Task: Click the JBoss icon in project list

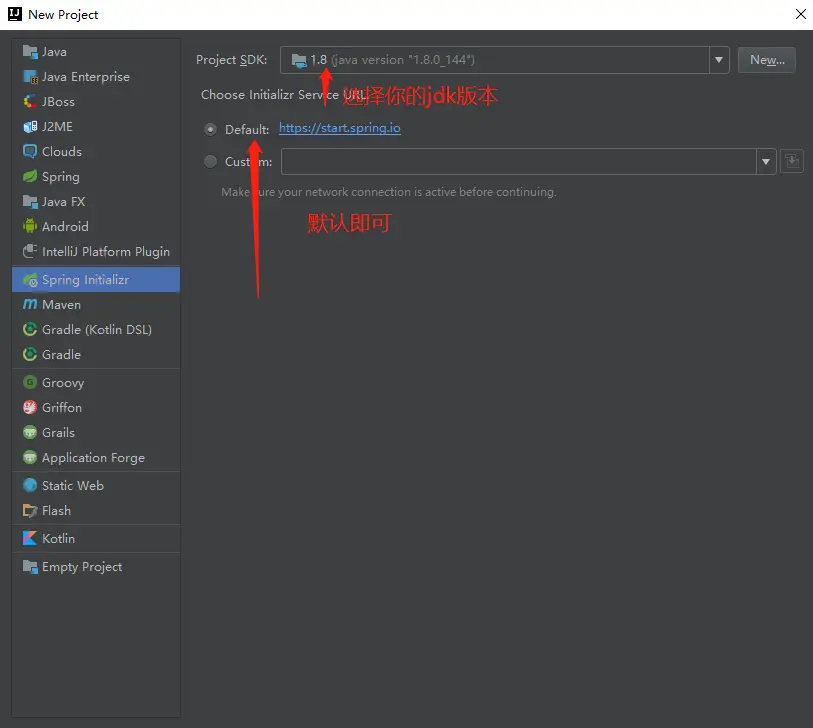Action: point(30,101)
